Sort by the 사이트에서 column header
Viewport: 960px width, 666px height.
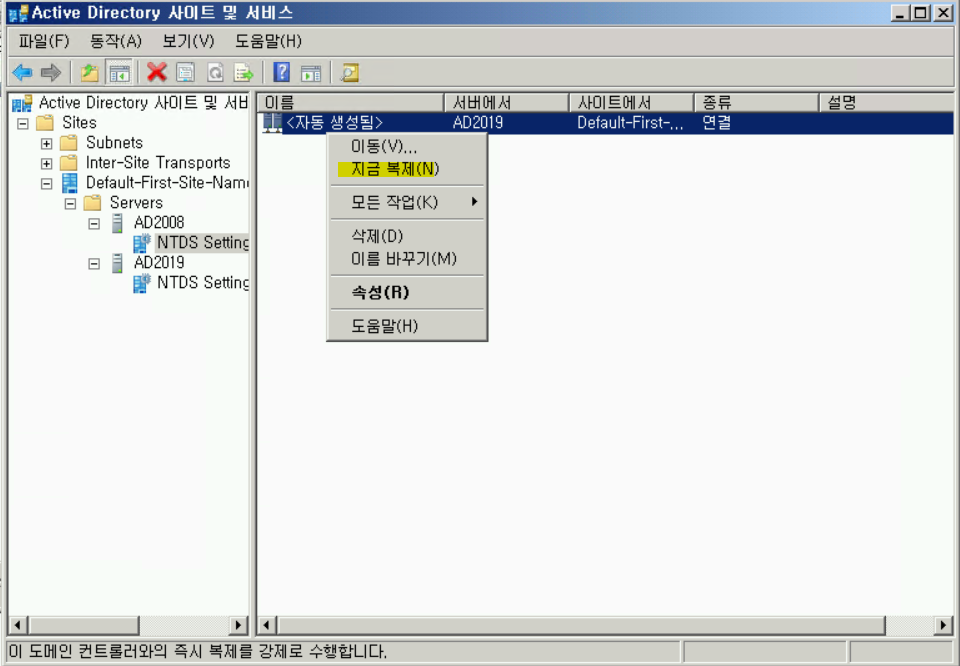coord(632,102)
